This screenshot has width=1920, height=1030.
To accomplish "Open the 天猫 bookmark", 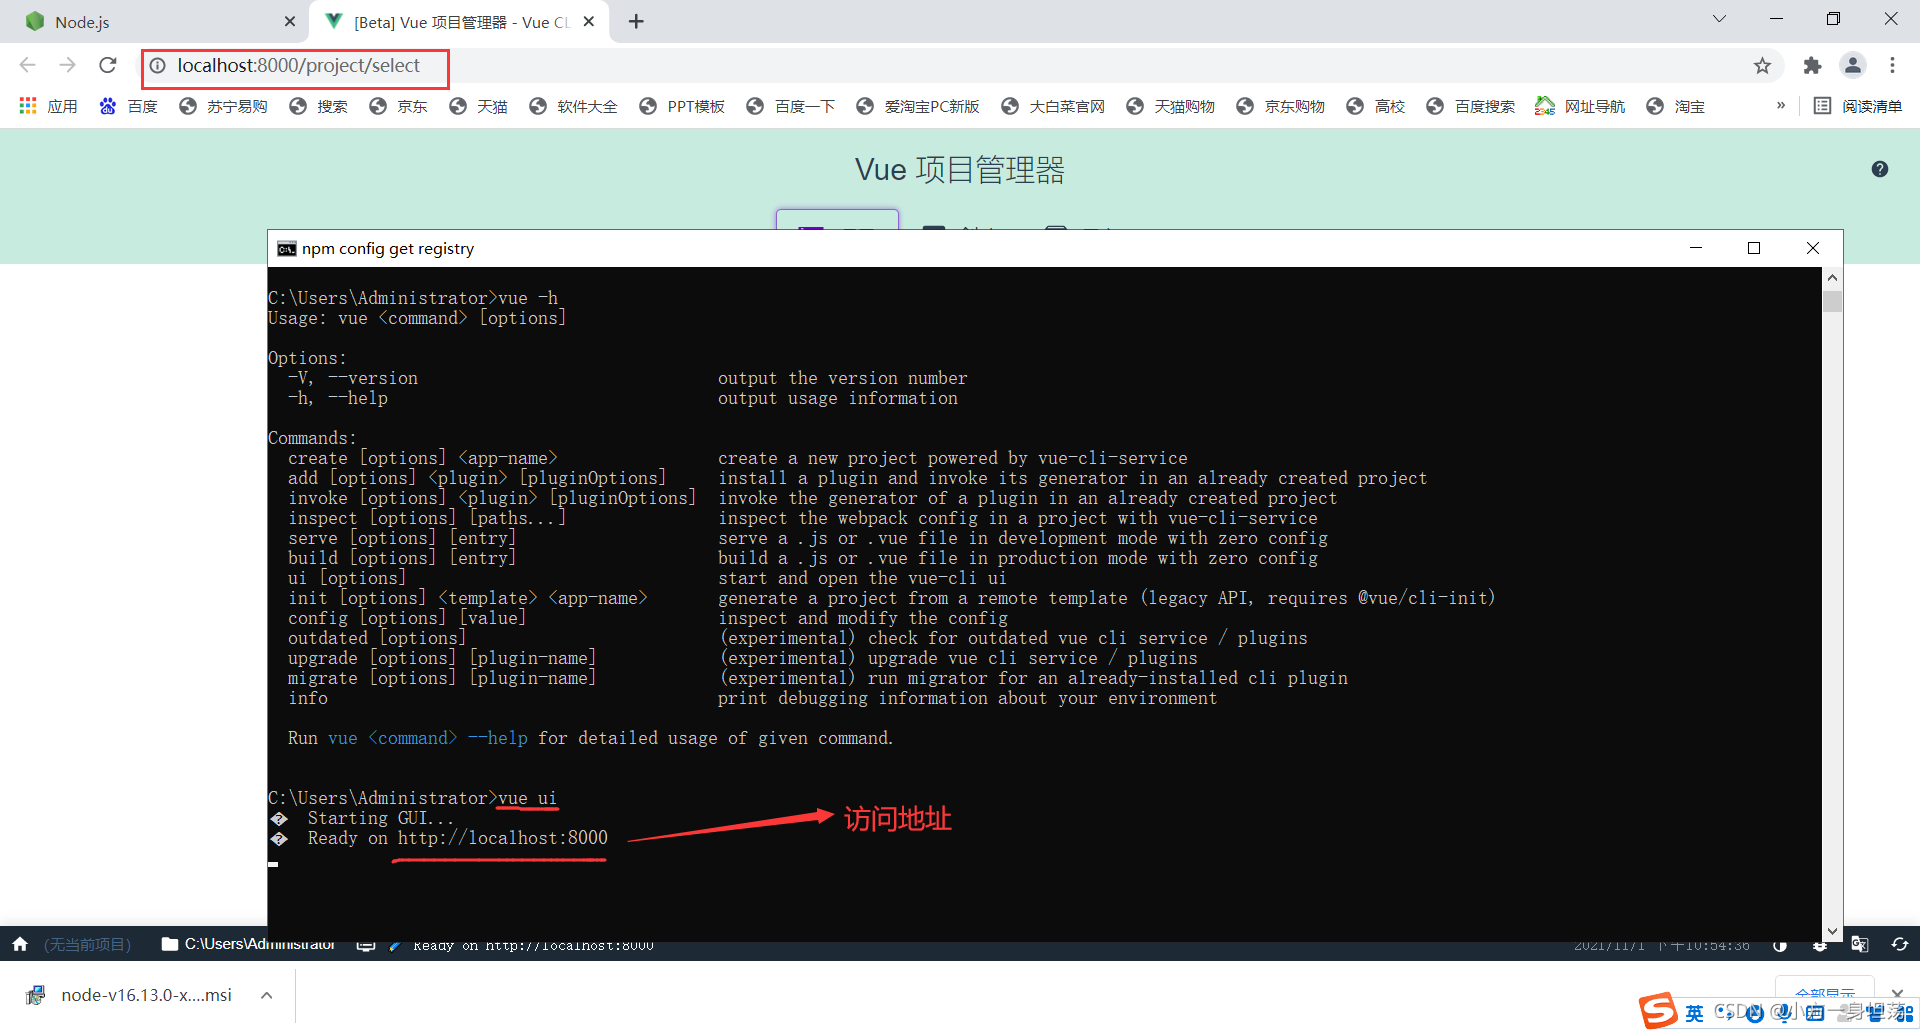I will click(x=478, y=106).
